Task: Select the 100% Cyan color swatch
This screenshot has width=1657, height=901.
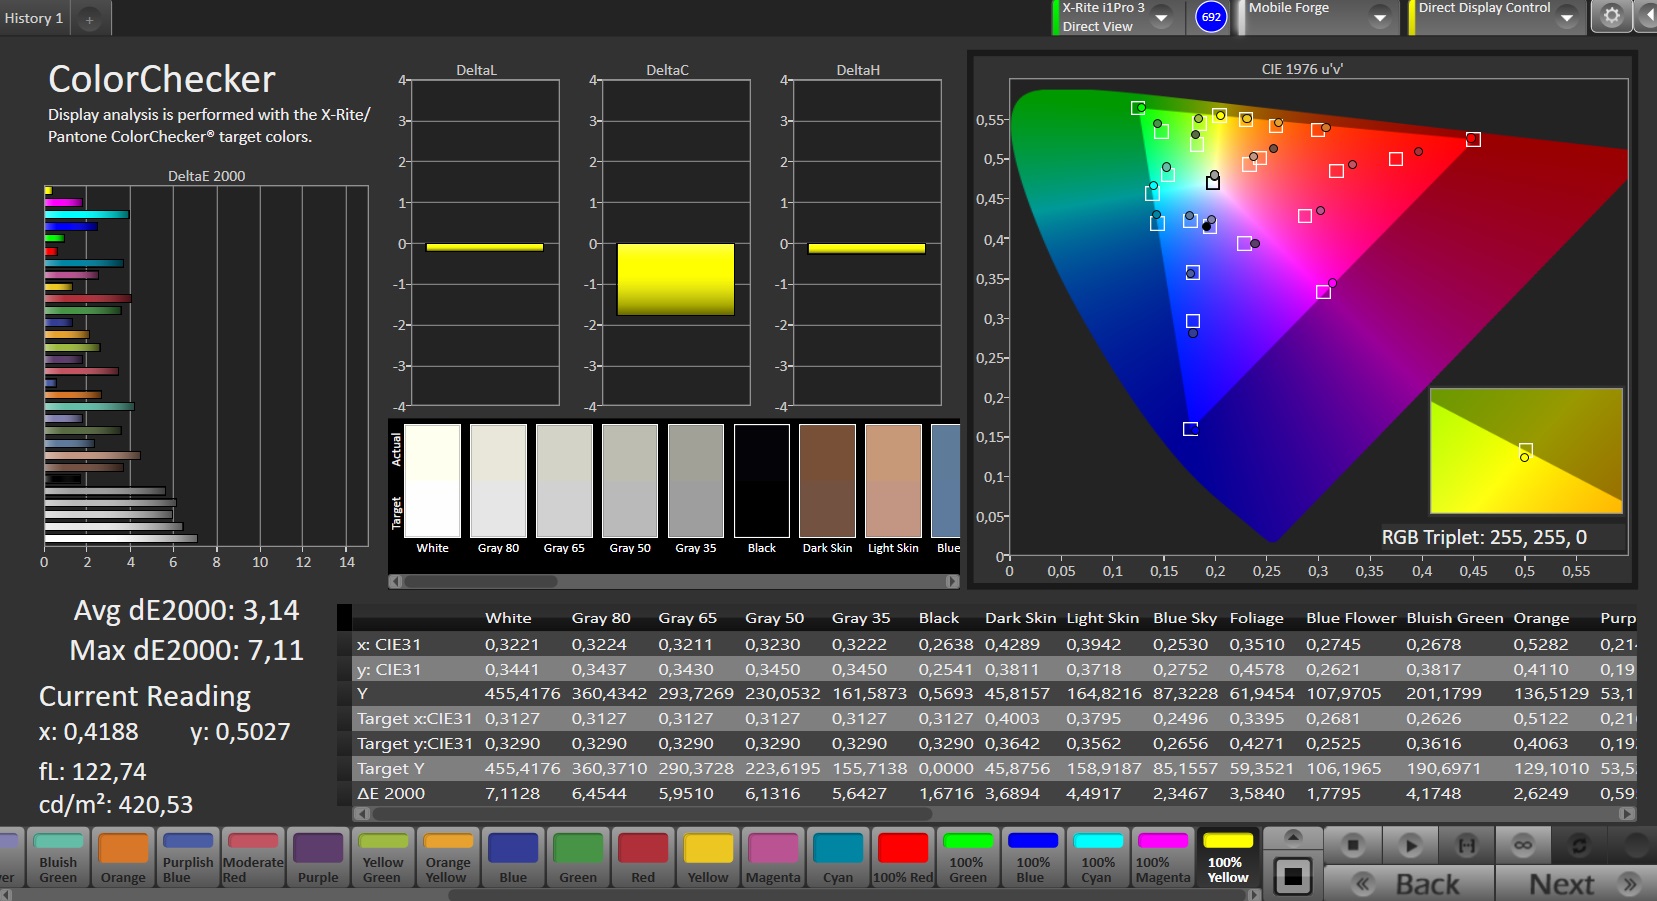Action: point(1098,858)
